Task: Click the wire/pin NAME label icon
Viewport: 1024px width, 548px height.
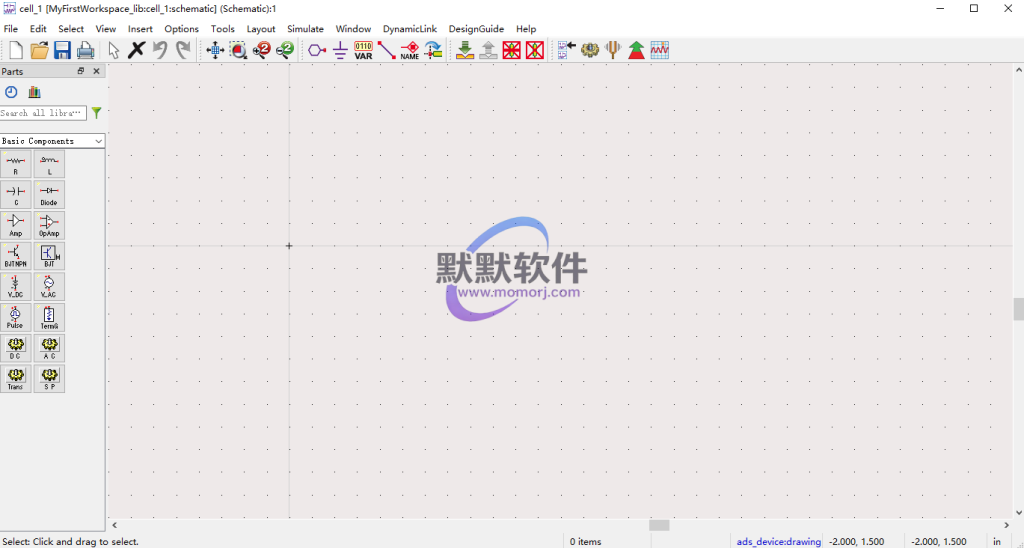Action: (410, 50)
